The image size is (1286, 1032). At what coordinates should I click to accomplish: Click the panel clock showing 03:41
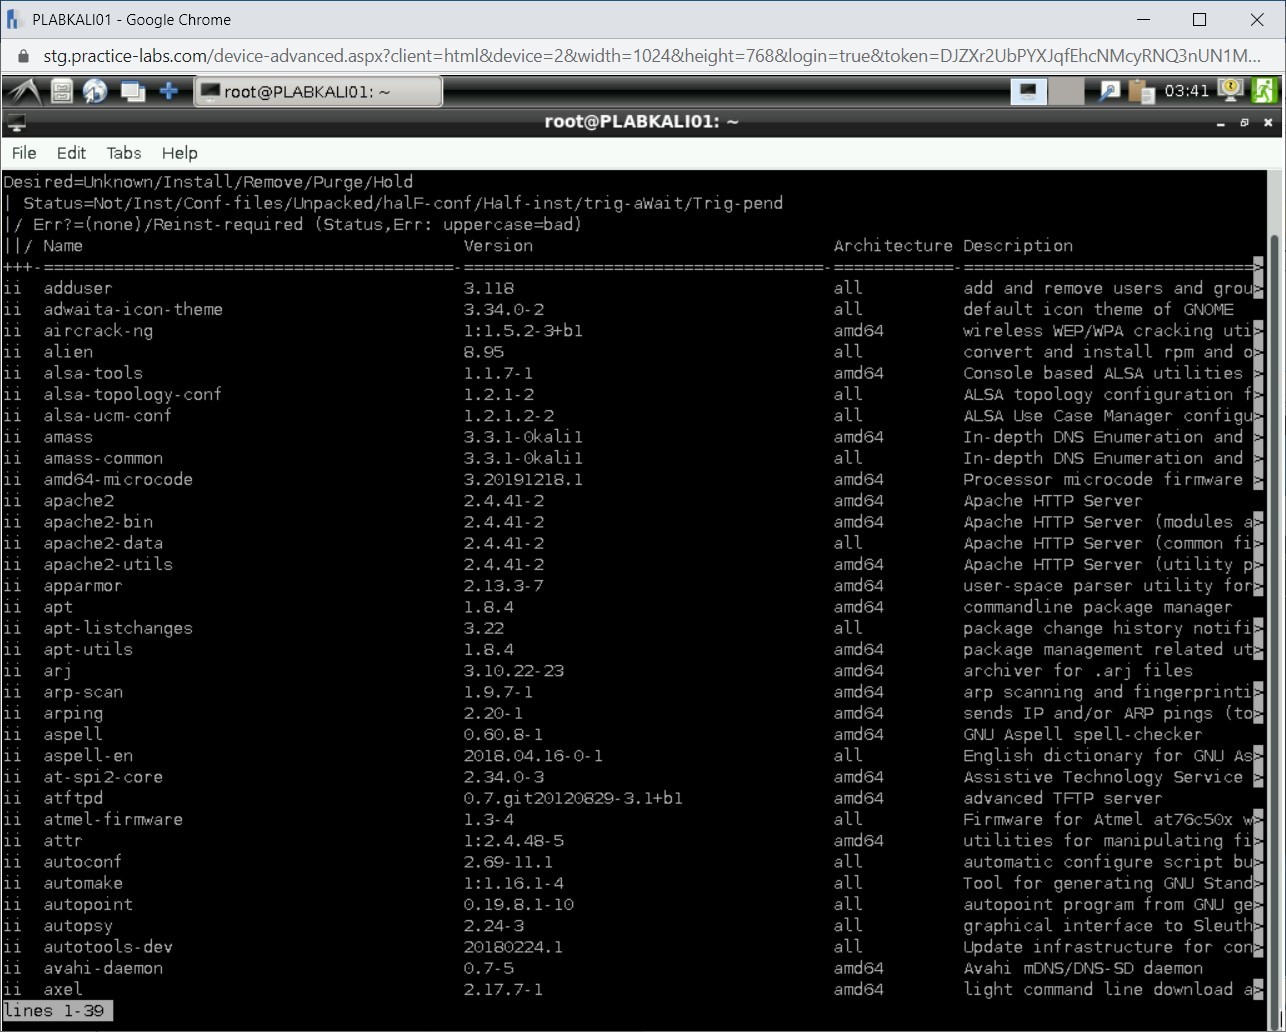[x=1186, y=92]
